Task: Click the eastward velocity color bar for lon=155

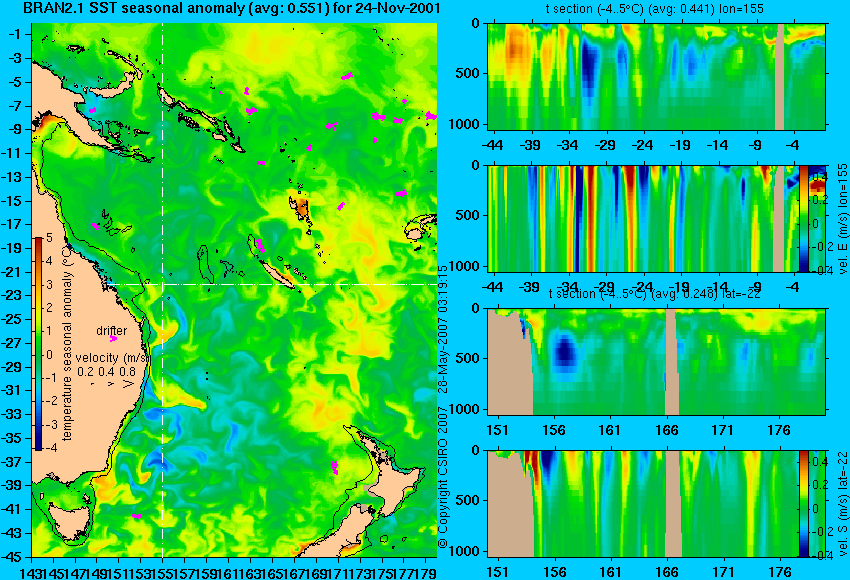Action: click(x=803, y=218)
